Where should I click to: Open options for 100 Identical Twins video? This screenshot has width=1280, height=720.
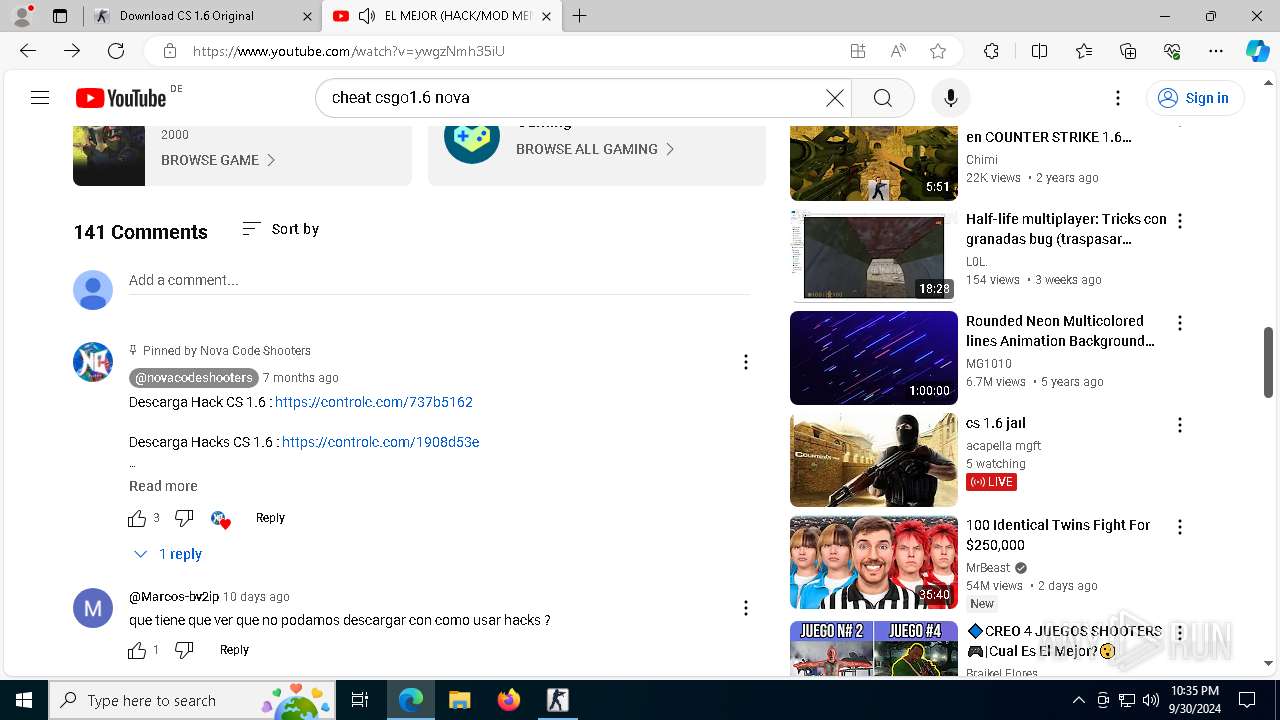(1180, 527)
